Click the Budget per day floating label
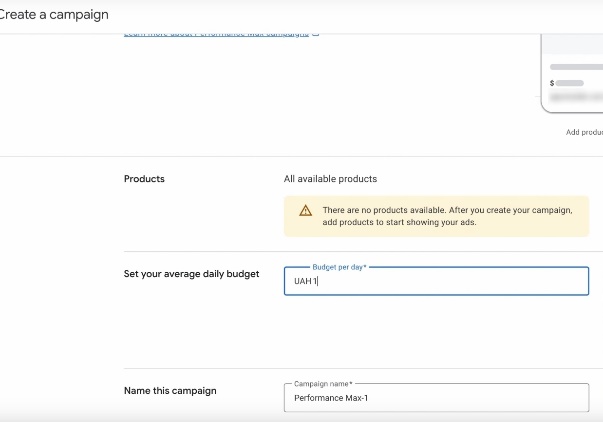 tap(339, 267)
